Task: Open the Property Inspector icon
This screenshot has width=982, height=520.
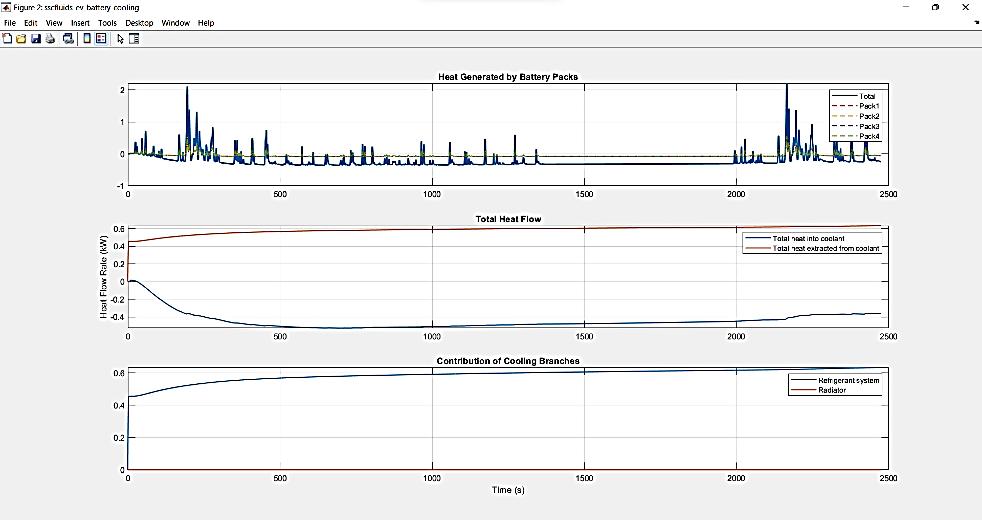Action: coord(134,39)
